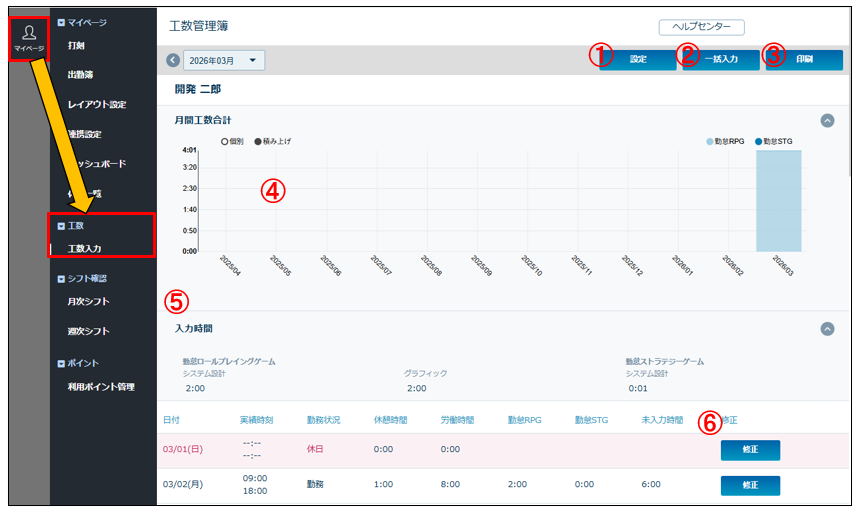Collapse the 工数 menu group
The width and height of the screenshot is (860, 515).
(61, 226)
